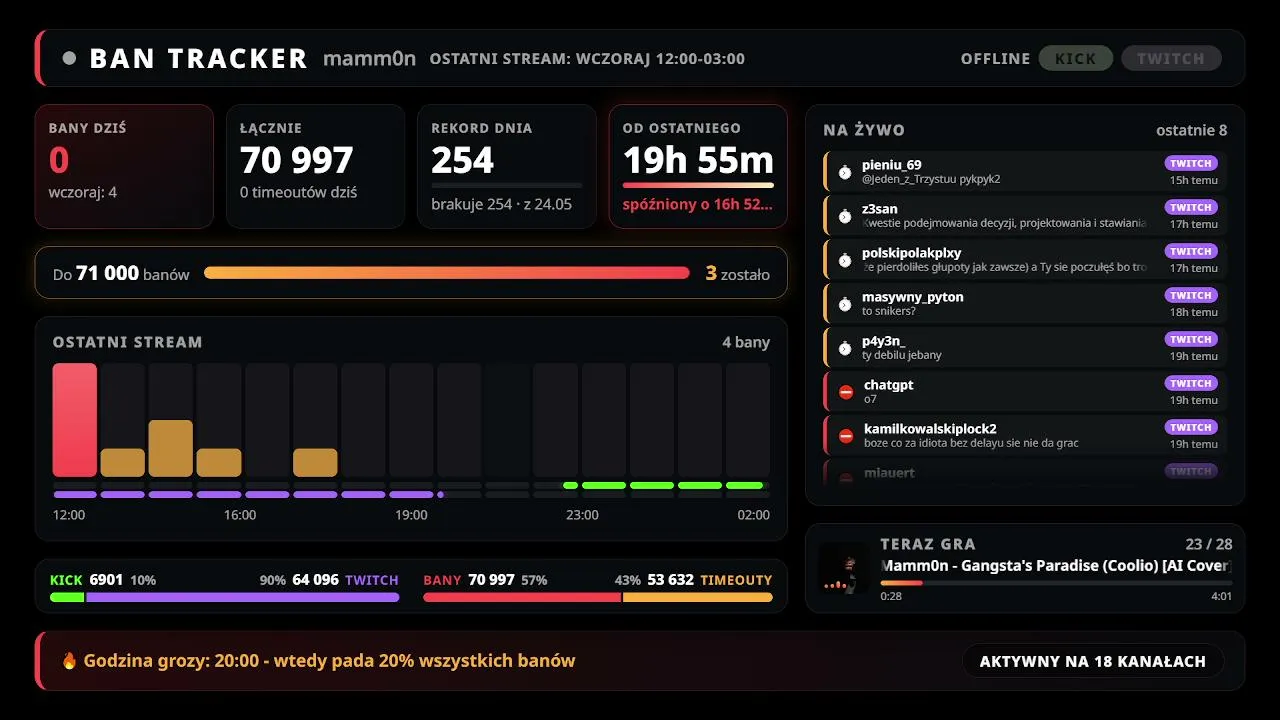The image size is (1280, 720).
Task: Click the '23 / 28' track counter
Action: point(1208,544)
